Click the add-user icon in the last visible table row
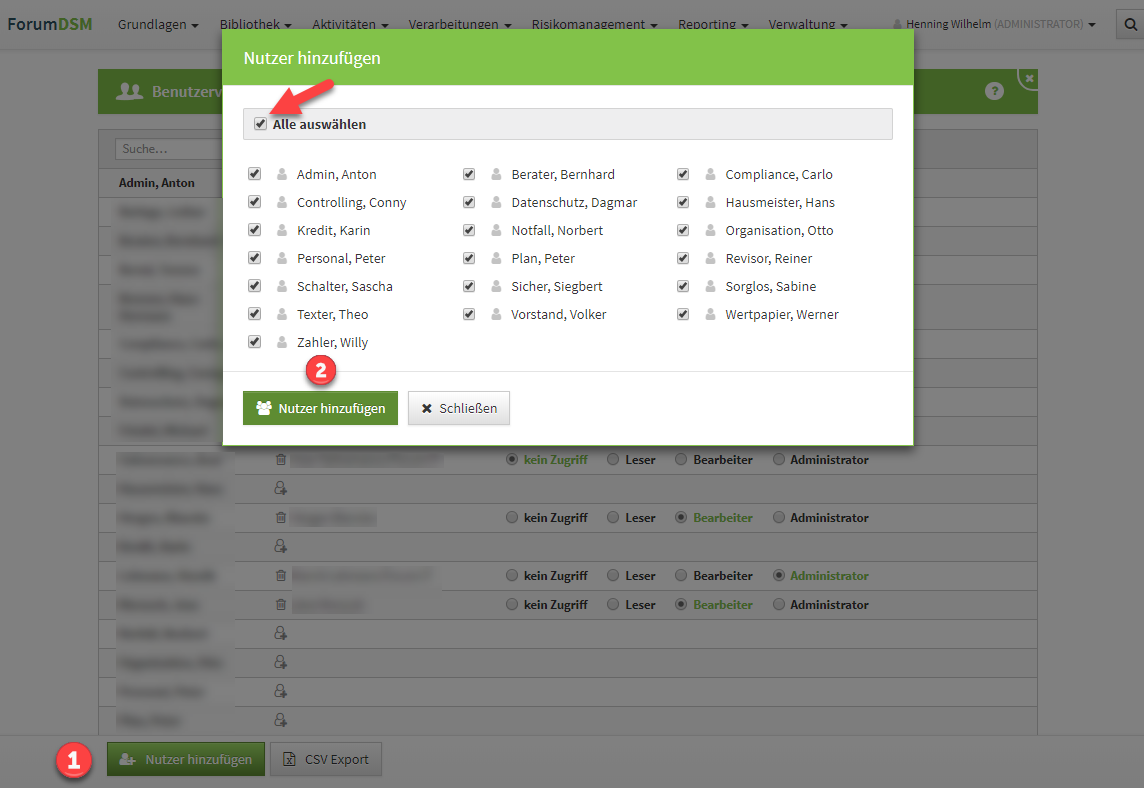 (x=280, y=720)
